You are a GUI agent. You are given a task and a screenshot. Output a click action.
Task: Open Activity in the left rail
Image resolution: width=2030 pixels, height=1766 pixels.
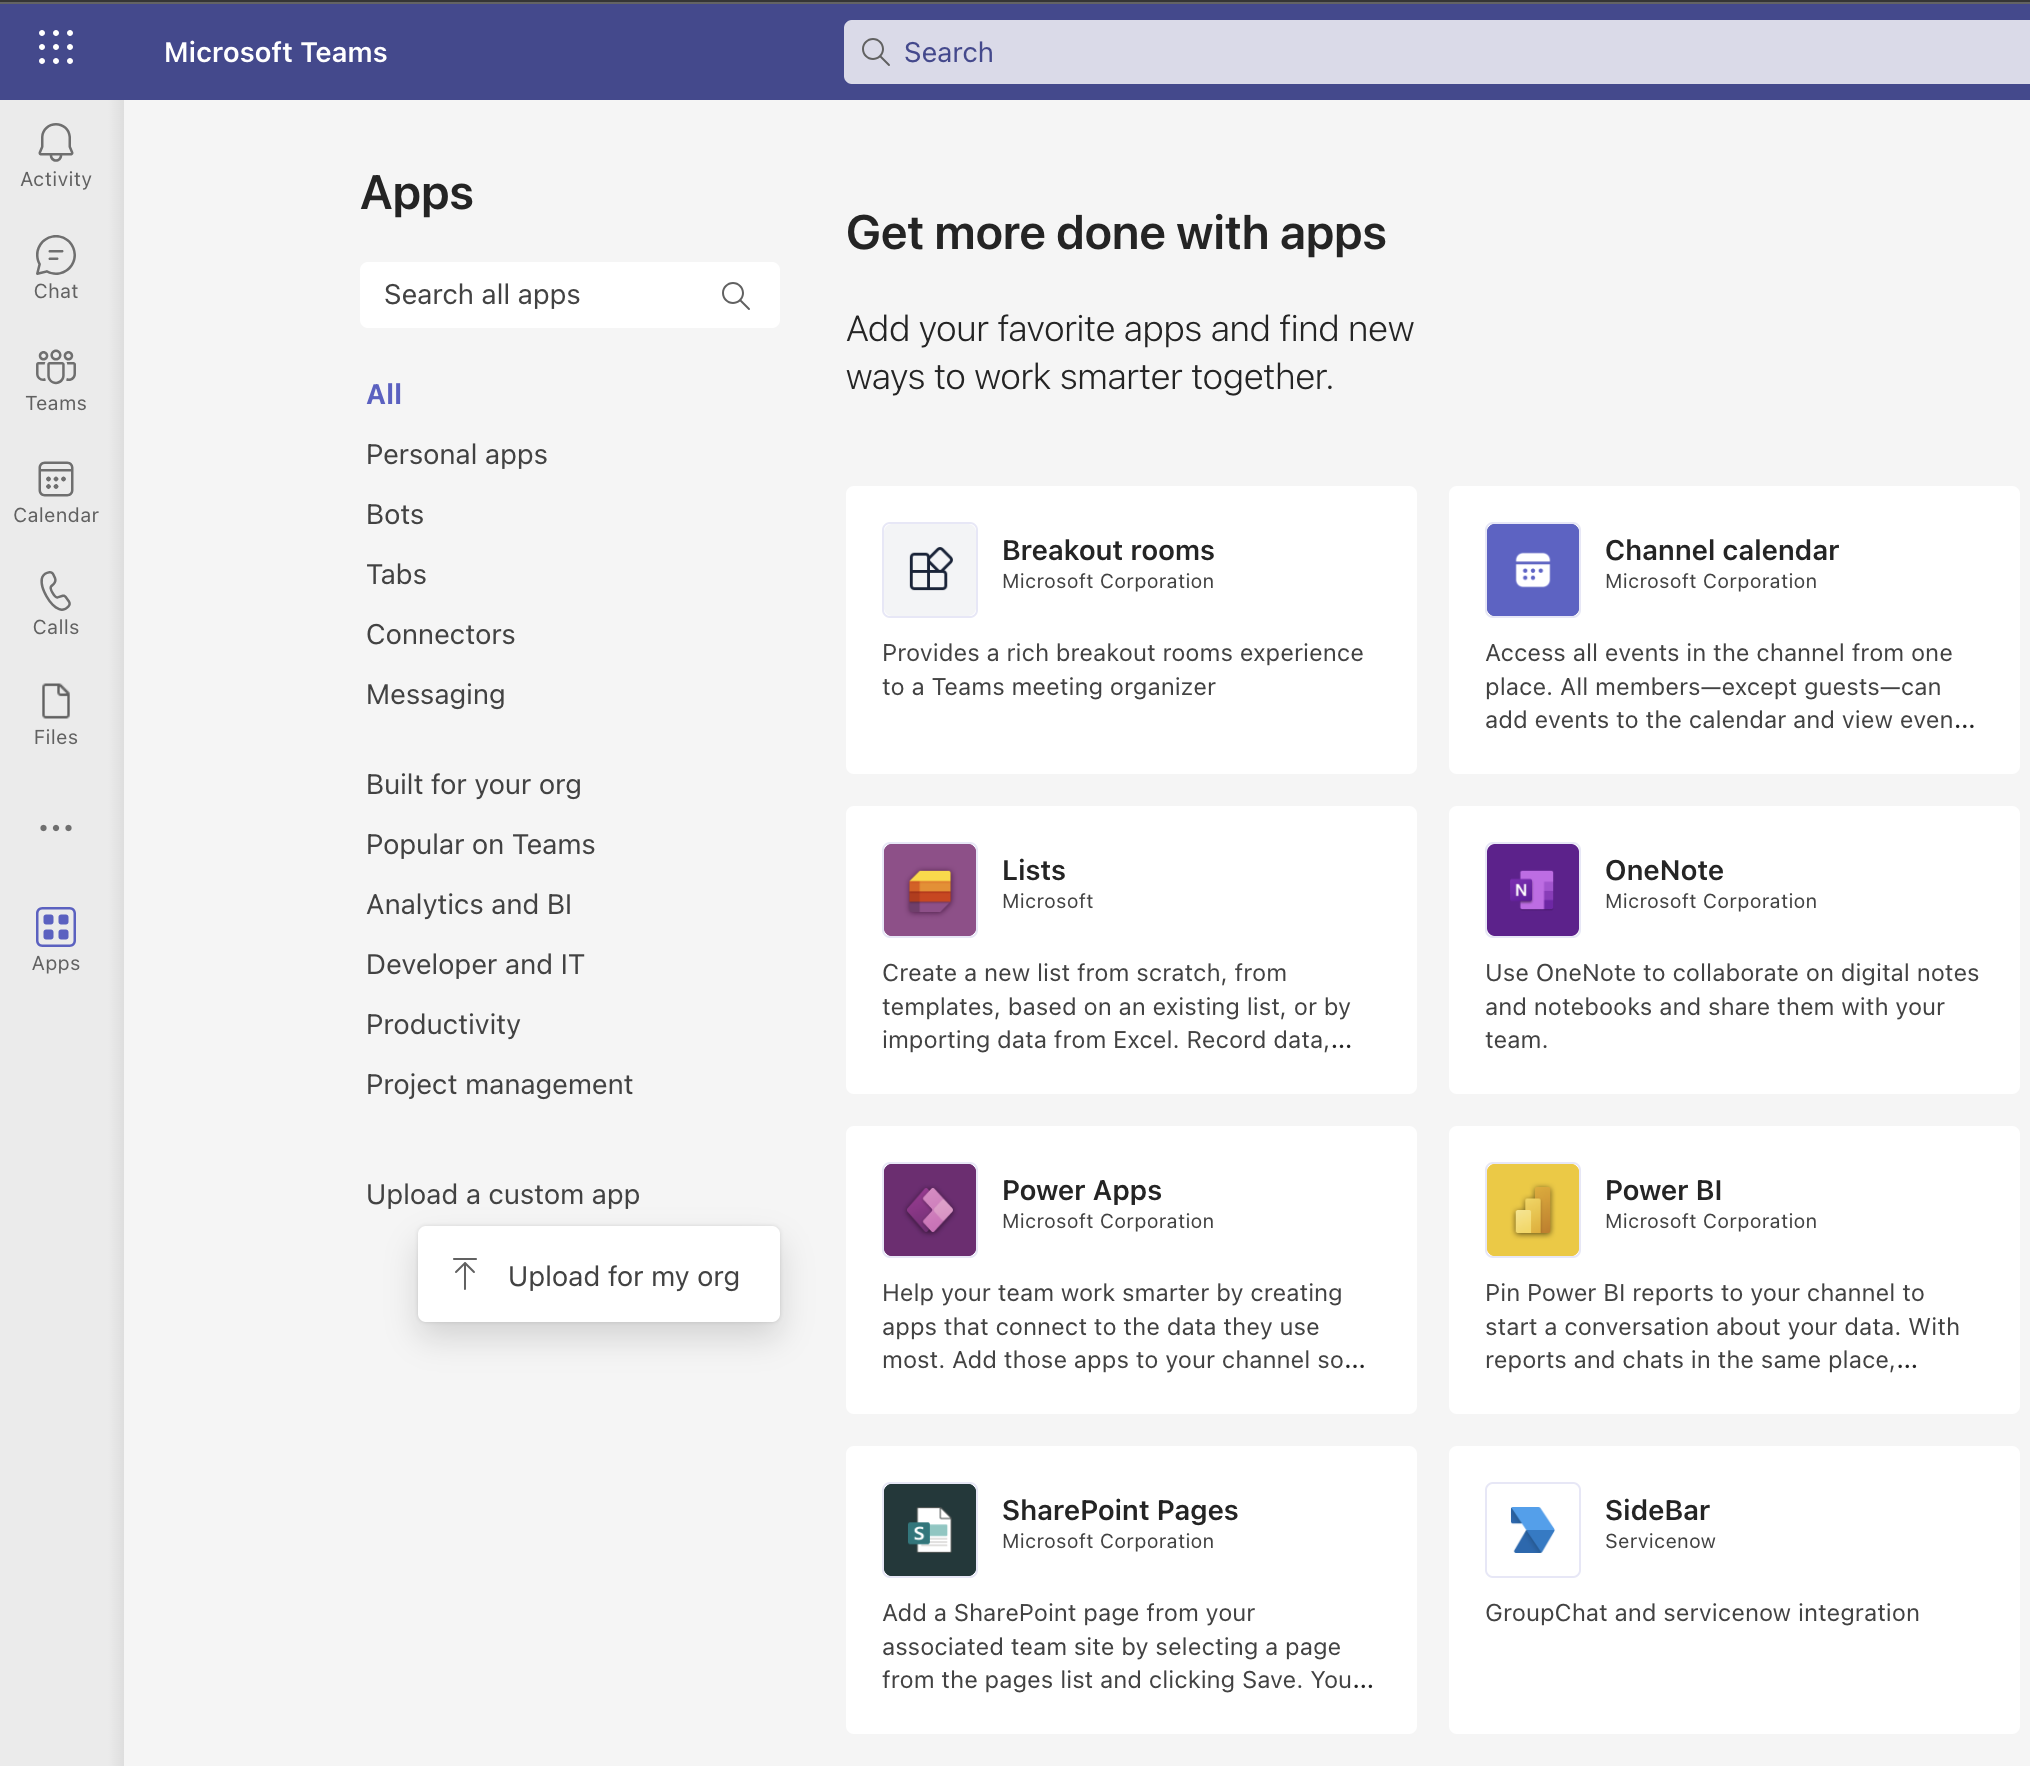click(x=56, y=156)
